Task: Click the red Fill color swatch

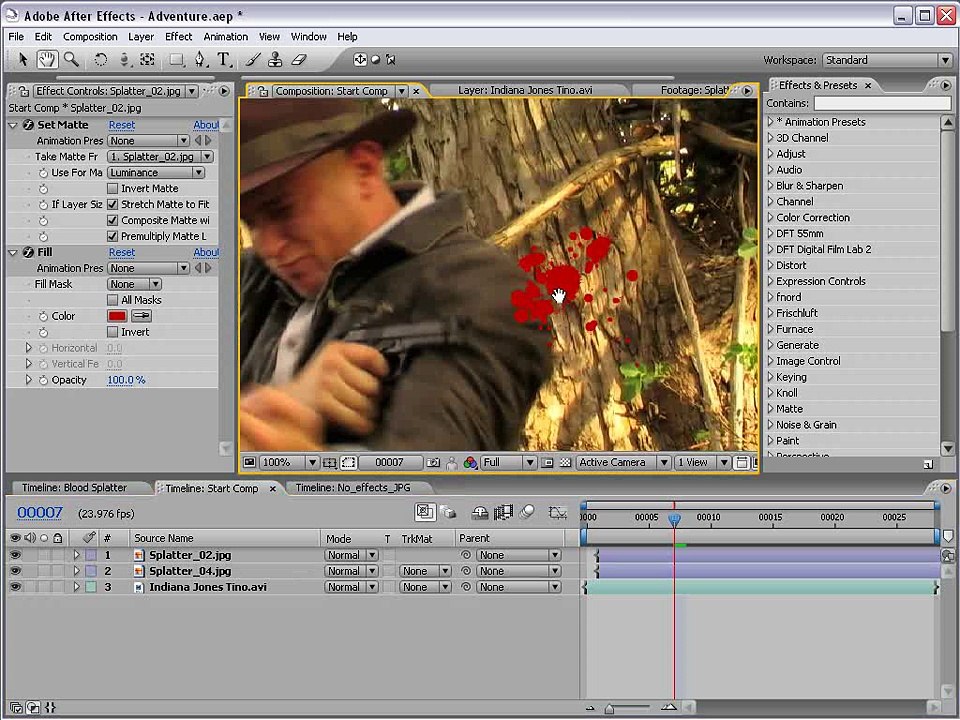Action: 117,316
